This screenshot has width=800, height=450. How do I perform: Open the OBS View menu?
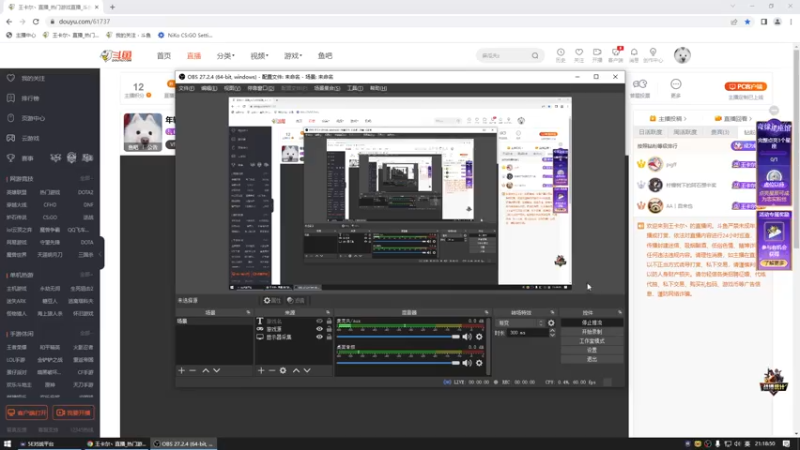pyautogui.click(x=232, y=88)
